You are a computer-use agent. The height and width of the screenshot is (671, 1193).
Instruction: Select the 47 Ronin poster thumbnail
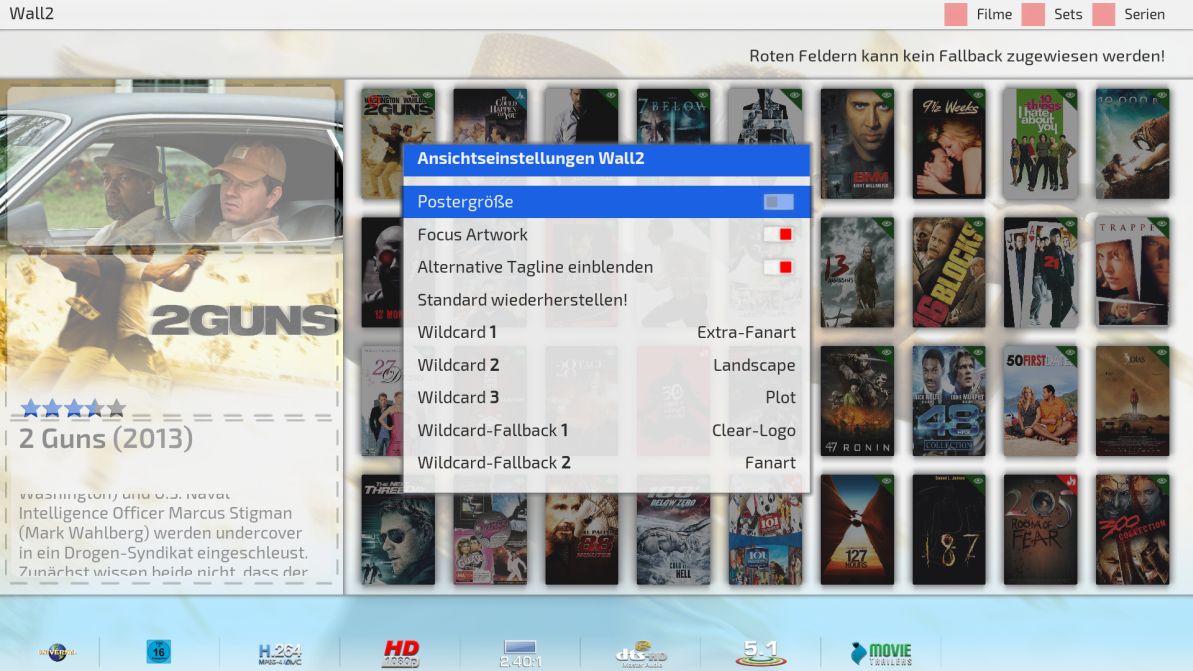pos(857,401)
